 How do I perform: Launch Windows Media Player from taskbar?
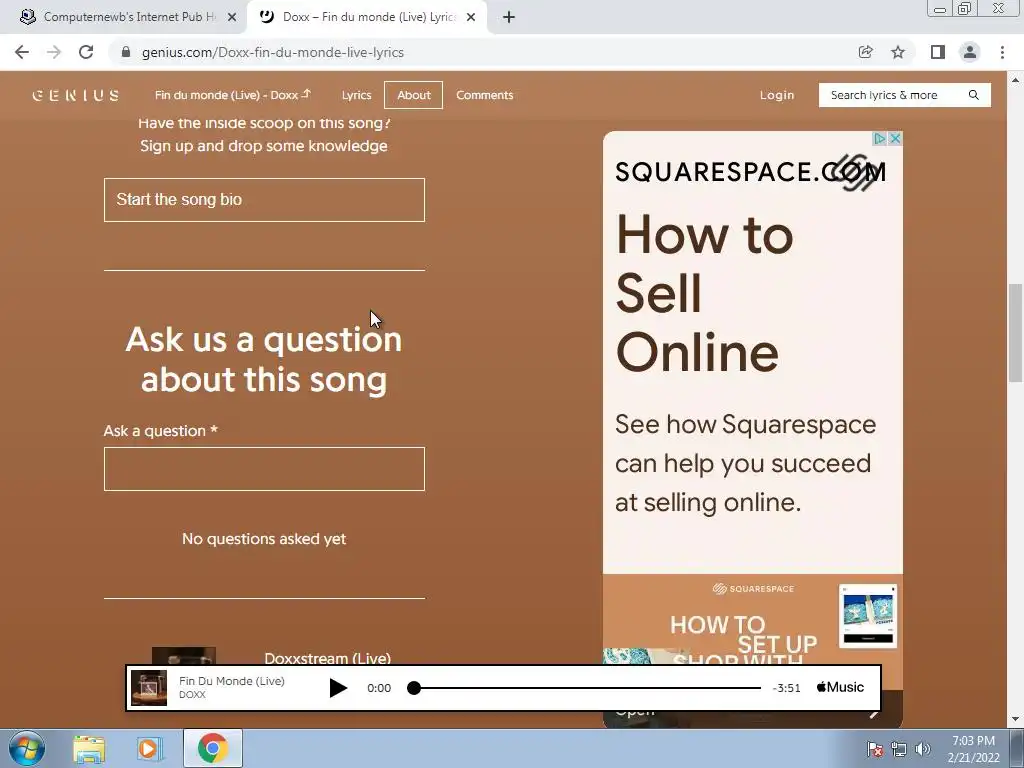150,749
